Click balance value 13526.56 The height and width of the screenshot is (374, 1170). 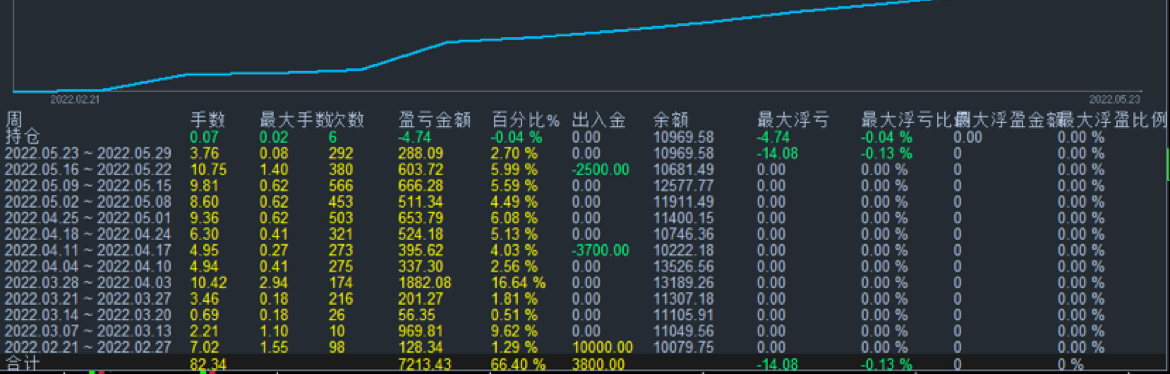(x=683, y=267)
